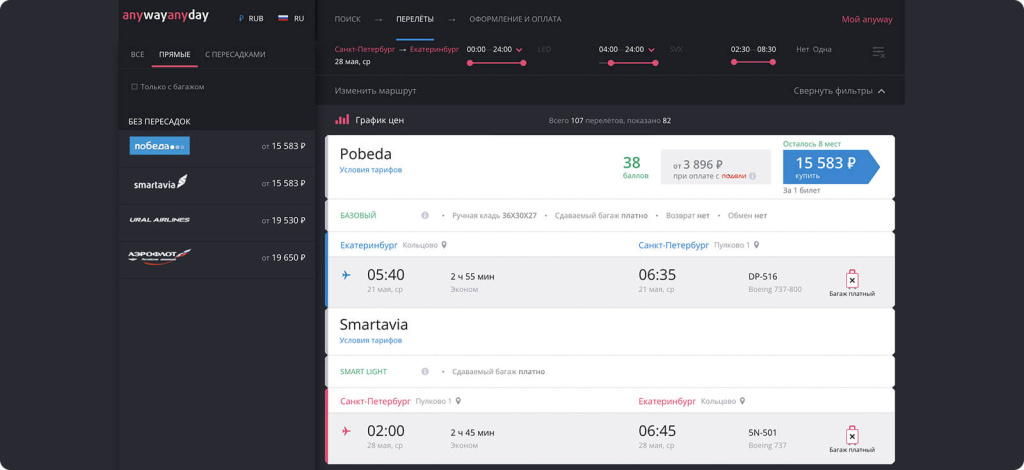Expand the 04:00–24:00 SVX arrival time dropdown

pos(651,50)
